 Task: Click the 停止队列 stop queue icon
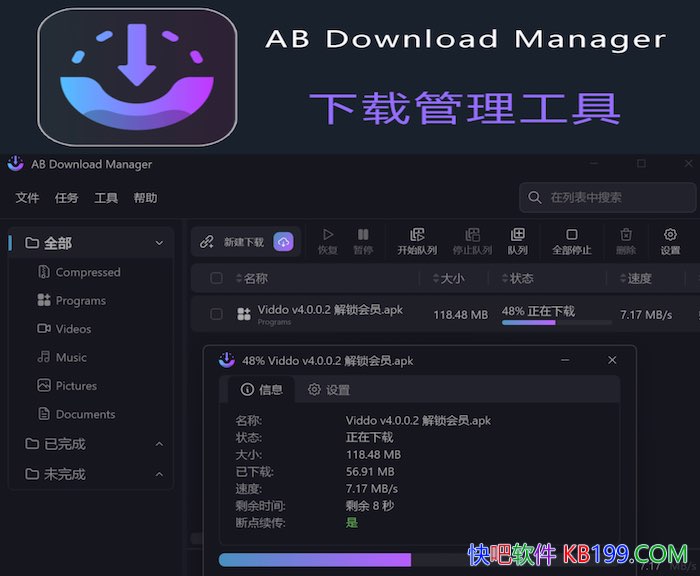[472, 234]
